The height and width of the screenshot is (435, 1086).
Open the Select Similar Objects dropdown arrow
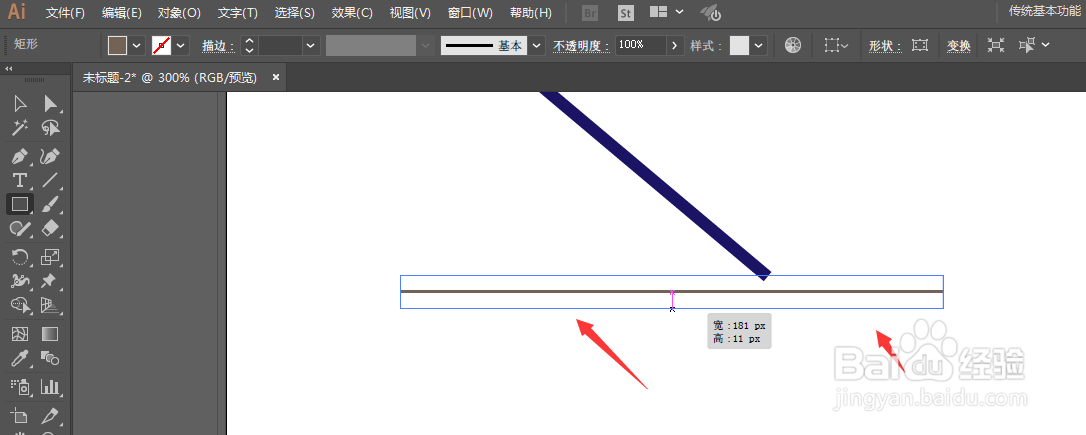[1045, 45]
